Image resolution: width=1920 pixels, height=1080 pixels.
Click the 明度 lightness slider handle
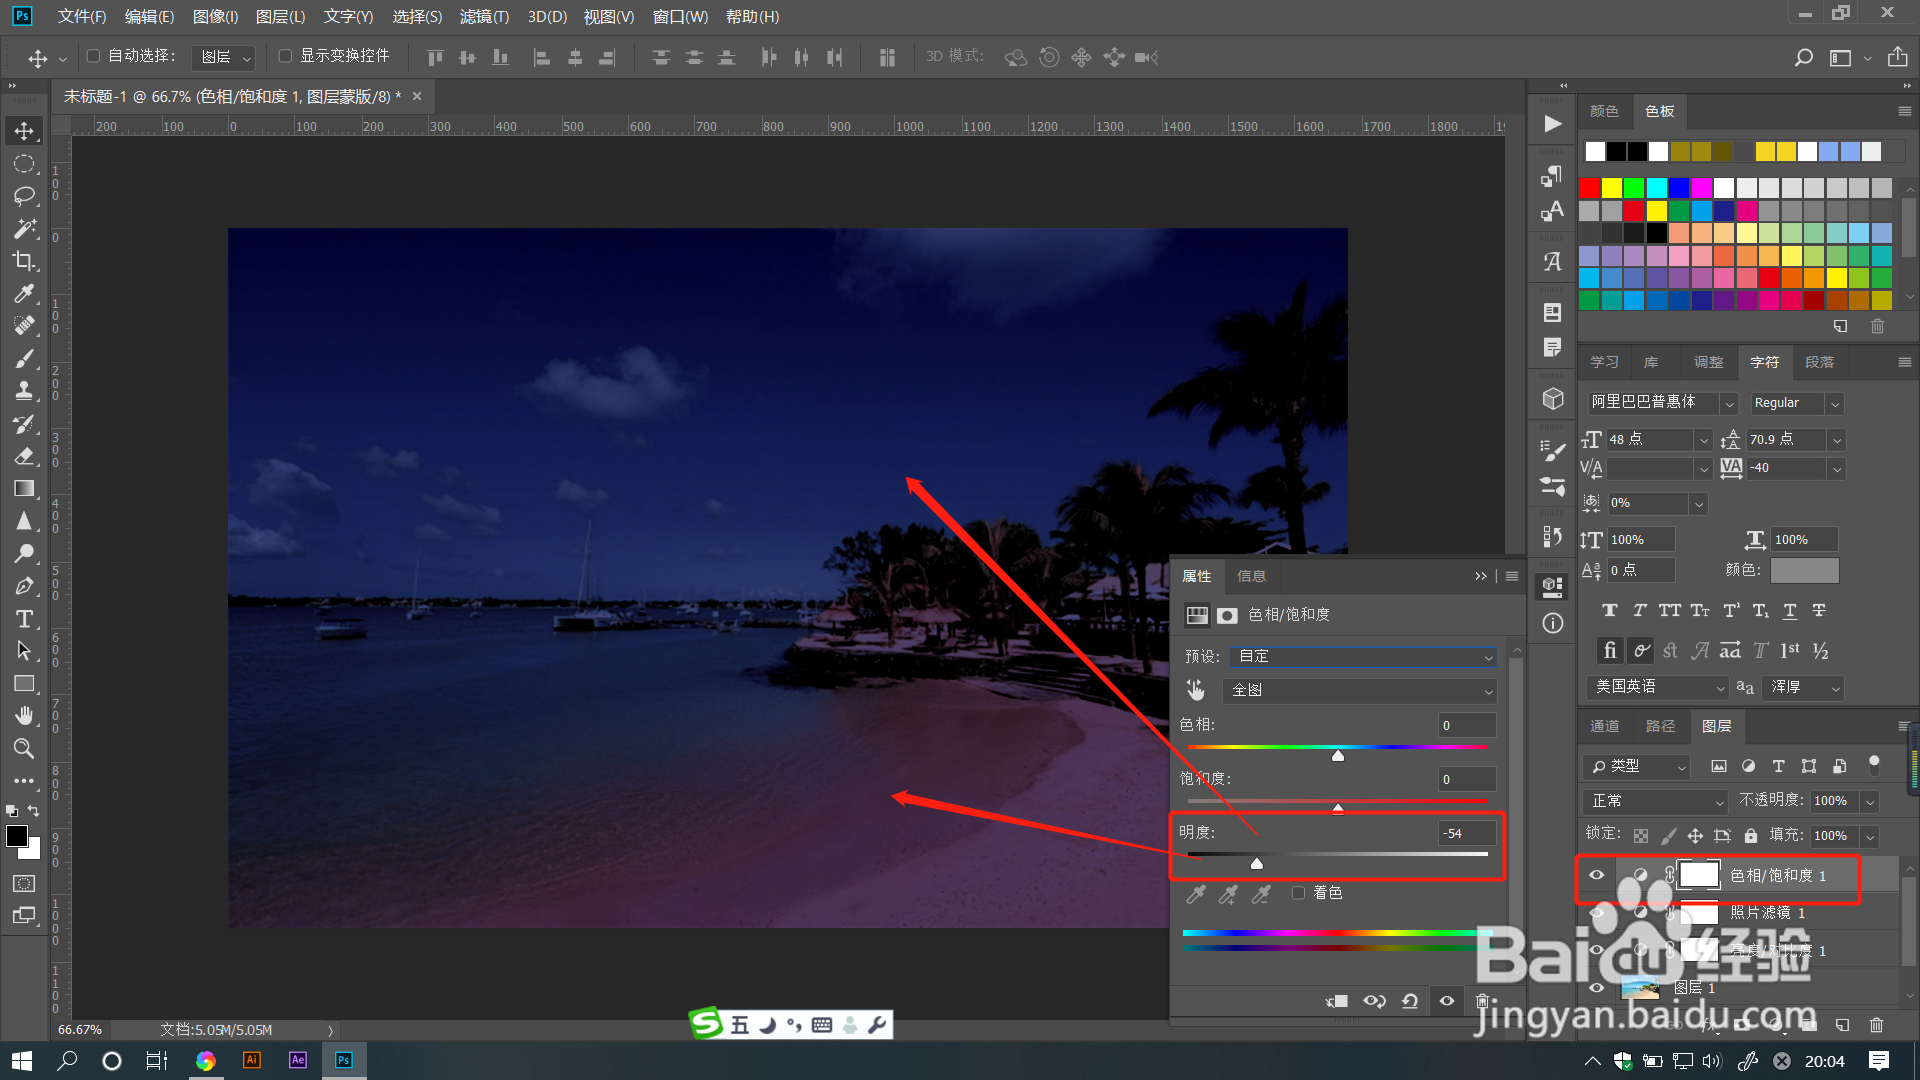tap(1257, 863)
